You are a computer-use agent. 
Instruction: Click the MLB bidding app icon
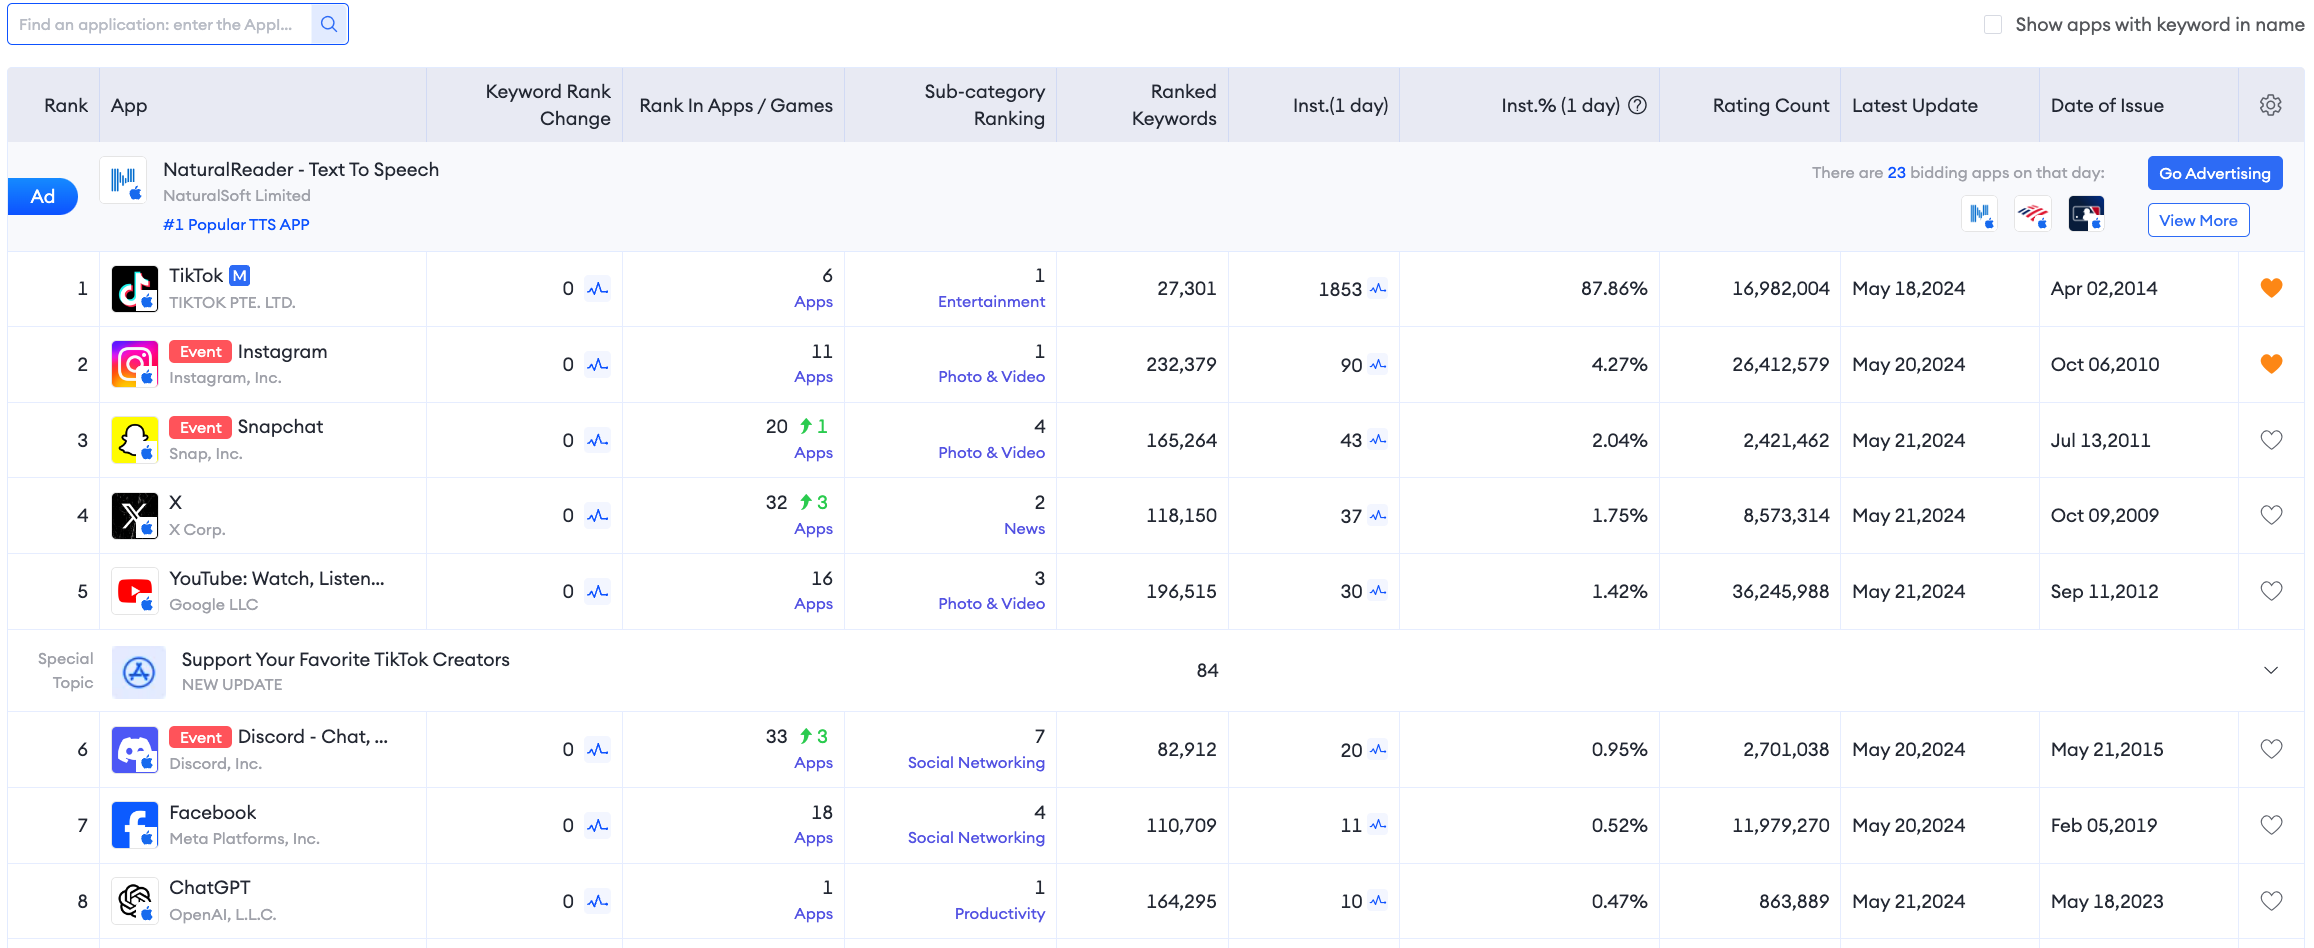[x=2086, y=213]
